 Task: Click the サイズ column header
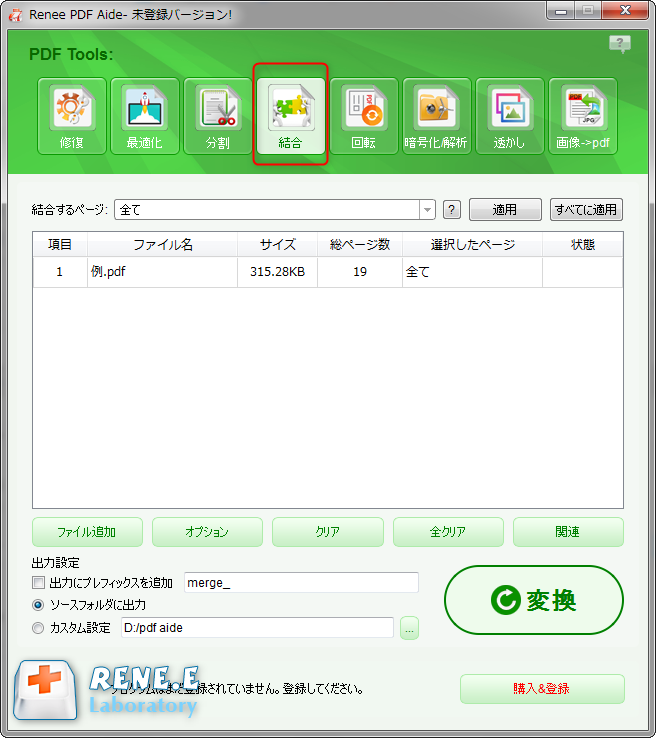point(278,244)
